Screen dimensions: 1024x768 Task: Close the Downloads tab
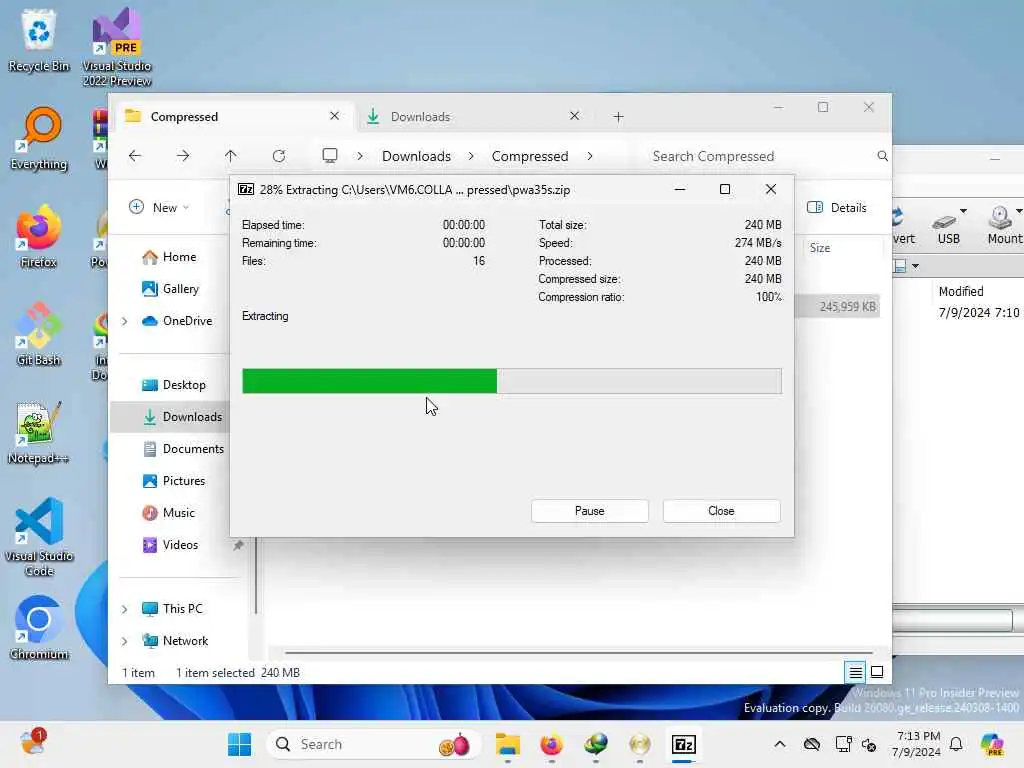pyautogui.click(x=574, y=116)
